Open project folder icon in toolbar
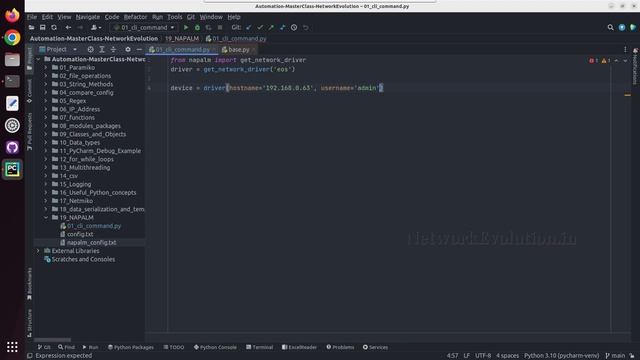Viewport: 640px width, 360px height. [31, 27]
